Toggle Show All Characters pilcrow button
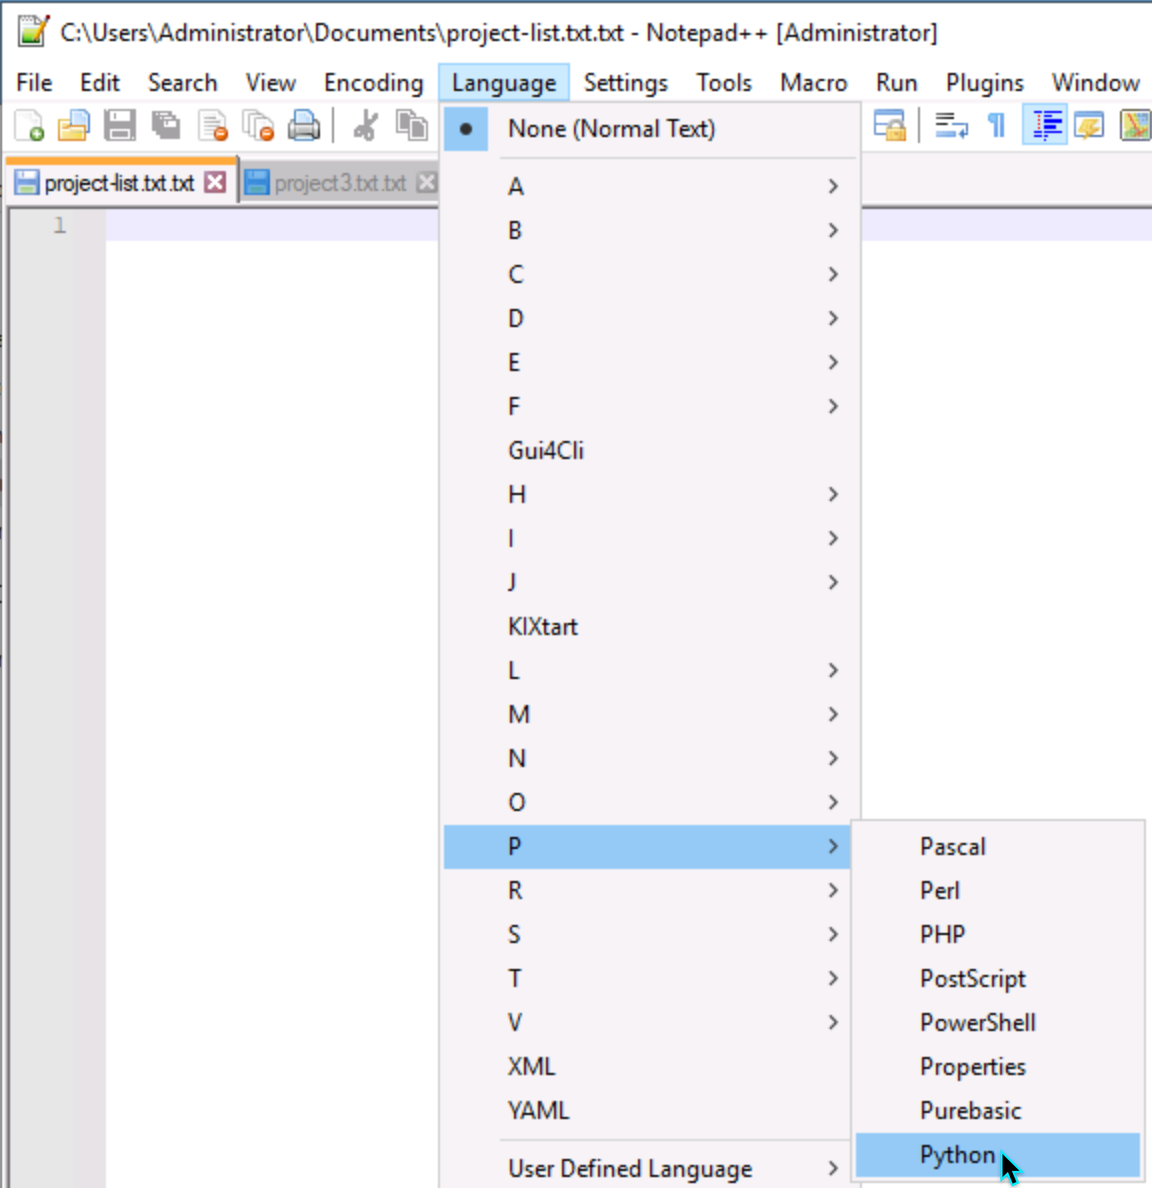Image resolution: width=1152 pixels, height=1188 pixels. point(997,125)
